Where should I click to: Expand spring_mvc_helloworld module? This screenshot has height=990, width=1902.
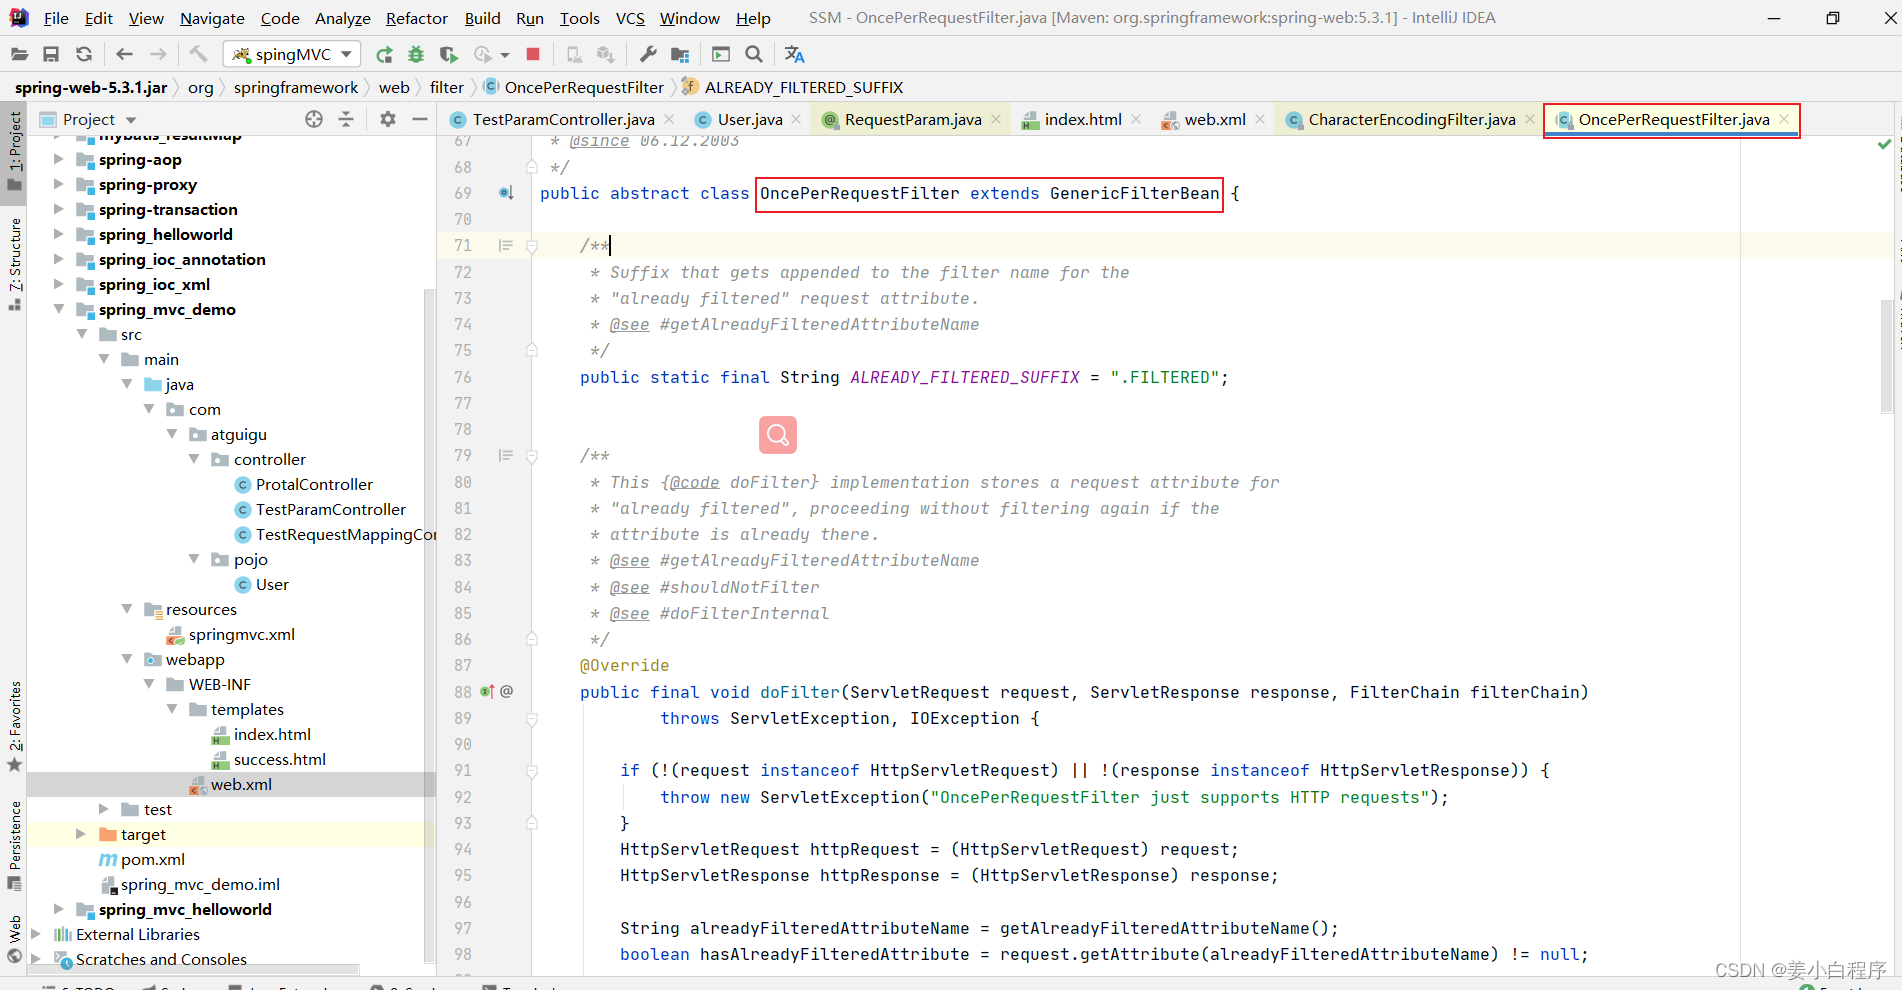(x=58, y=909)
